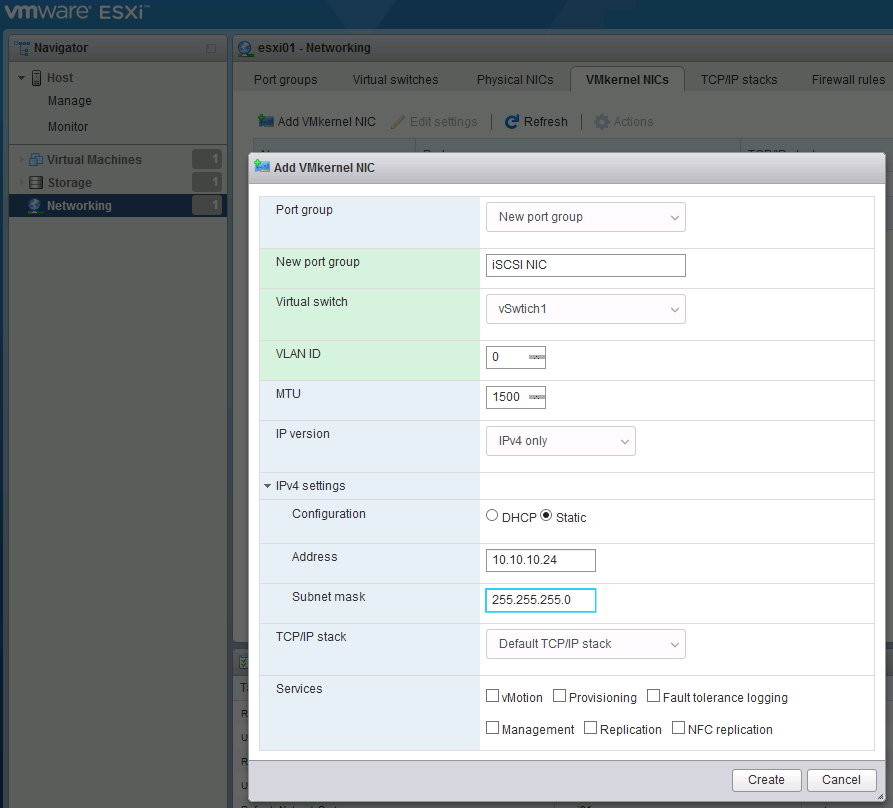Click the Actions toolbar label
The width and height of the screenshot is (893, 808).
click(633, 122)
